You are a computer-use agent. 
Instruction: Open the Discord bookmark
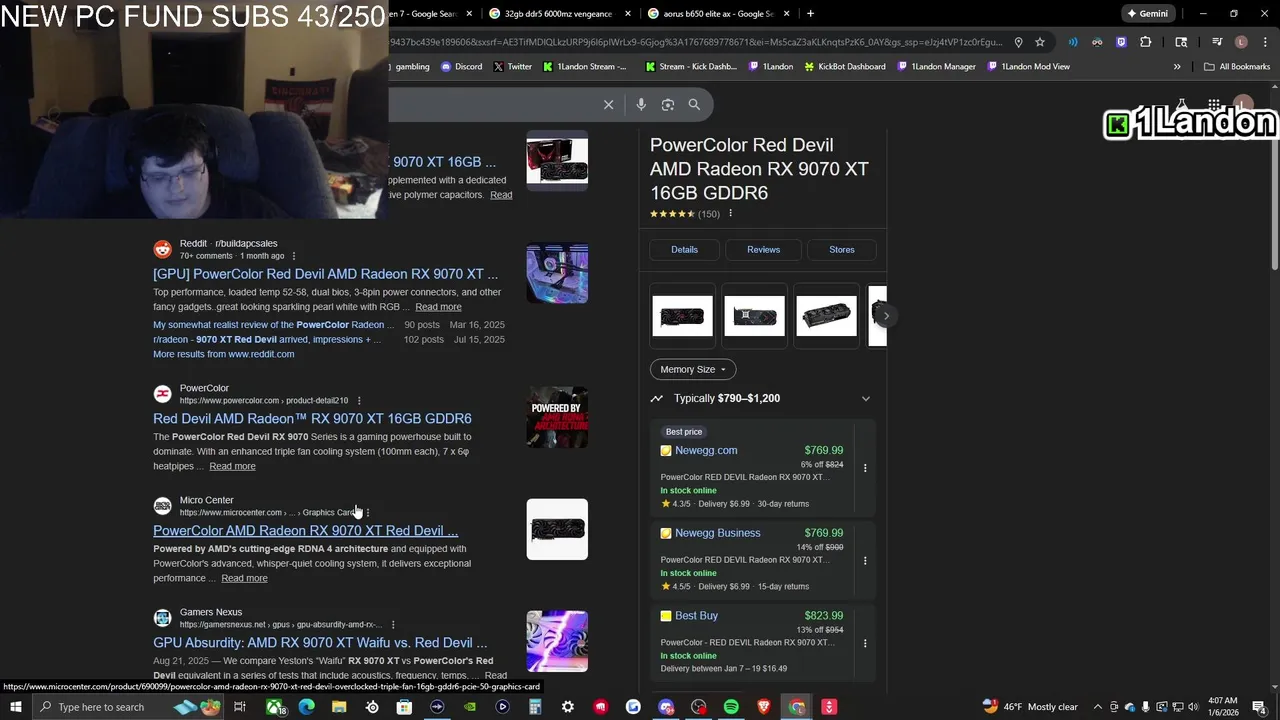point(461,67)
